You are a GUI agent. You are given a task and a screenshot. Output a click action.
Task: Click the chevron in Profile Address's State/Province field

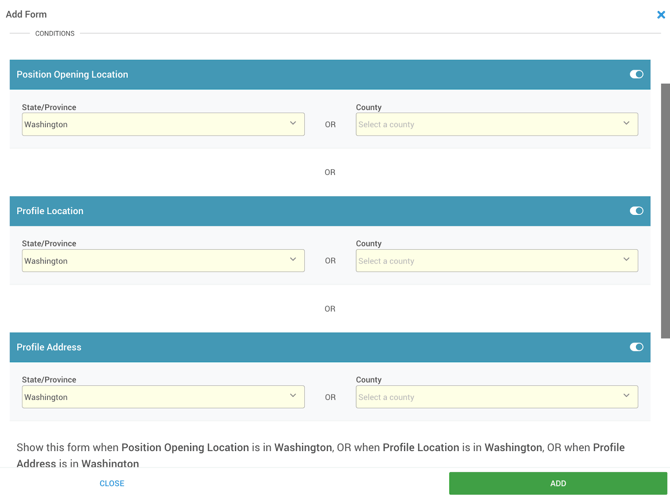pos(293,396)
